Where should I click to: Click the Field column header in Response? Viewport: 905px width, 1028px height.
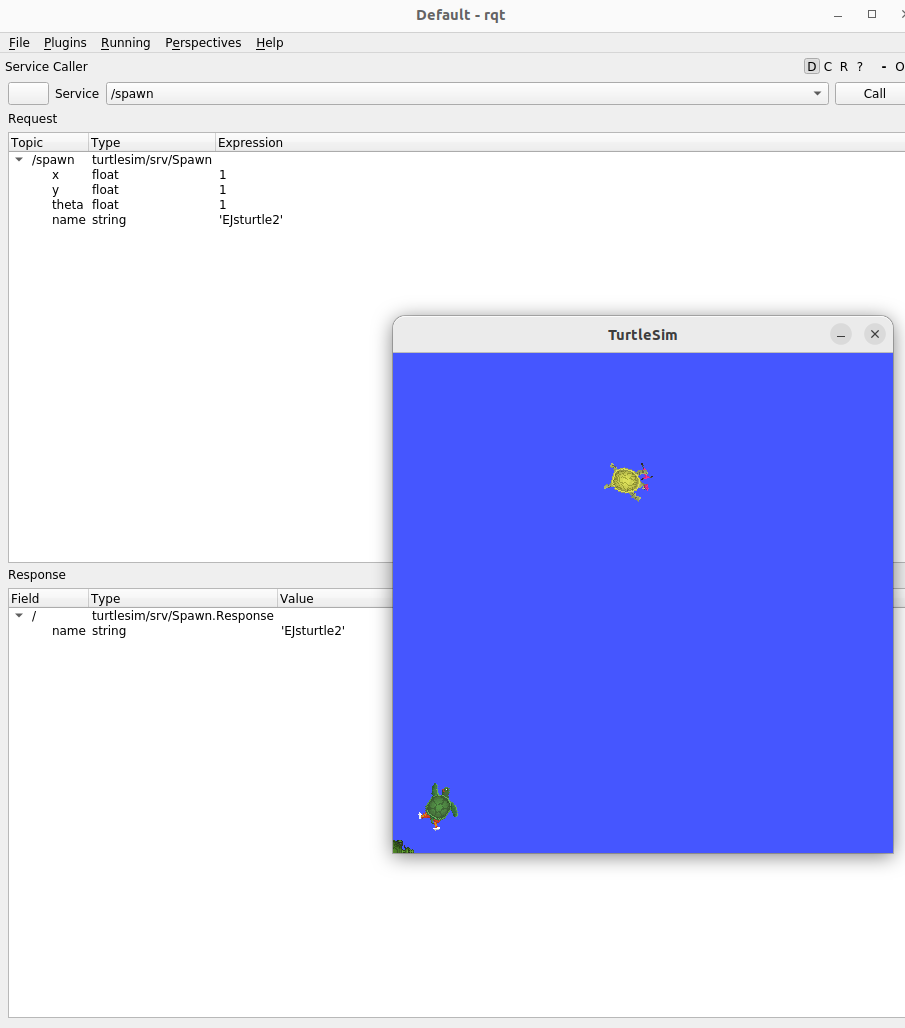49,598
